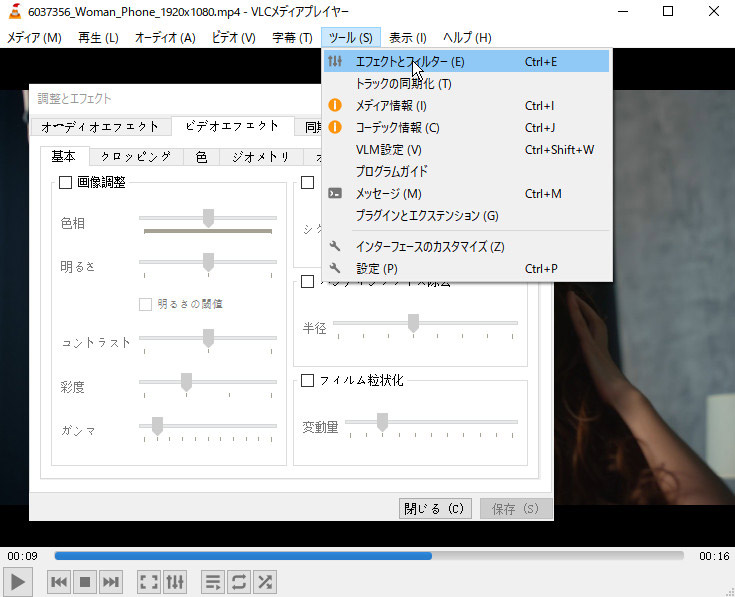Stop playback with the stop button

[85, 582]
